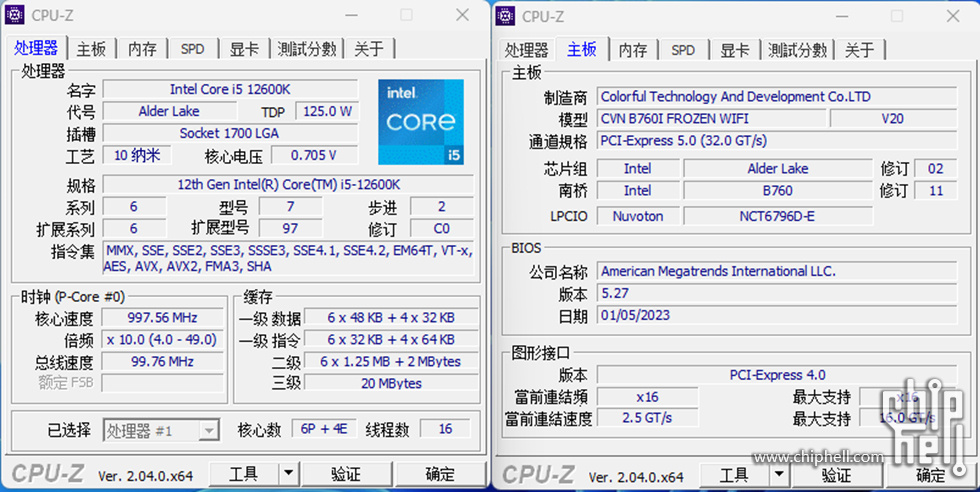Click the 工具 button in the left window
Image resolution: width=980 pixels, height=492 pixels.
pos(244,474)
